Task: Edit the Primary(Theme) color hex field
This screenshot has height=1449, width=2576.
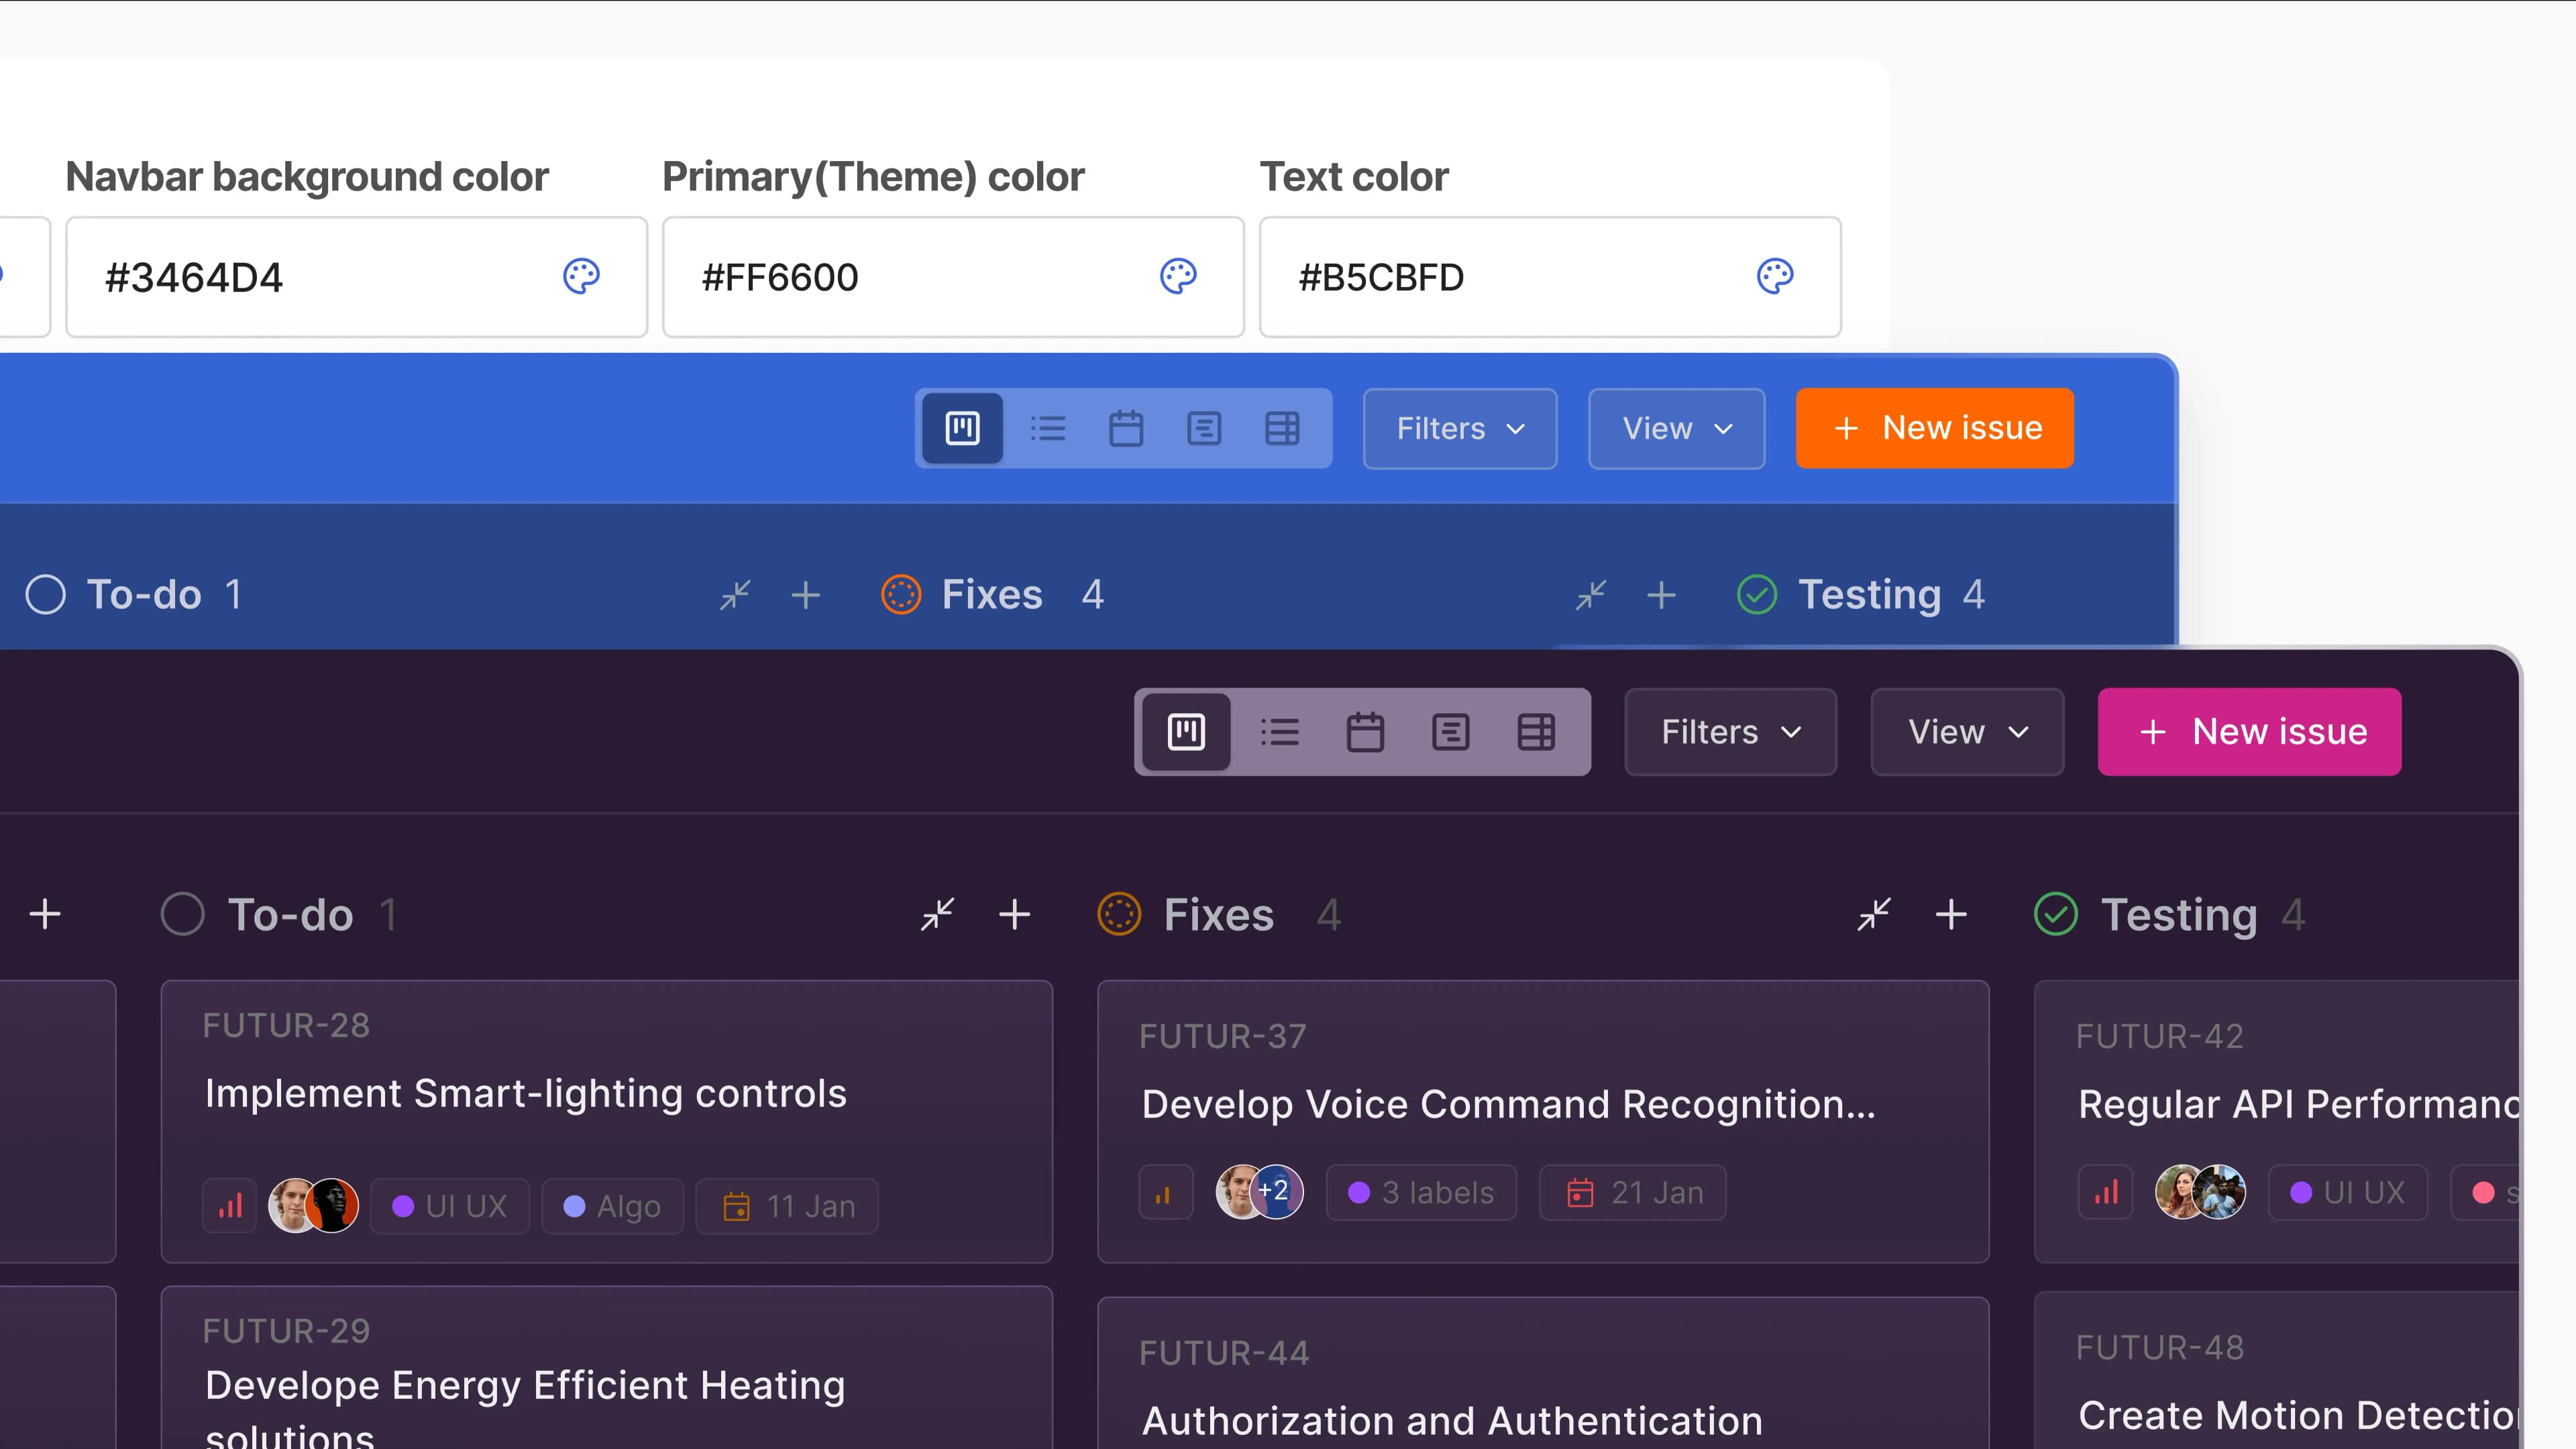Action: (x=900, y=277)
